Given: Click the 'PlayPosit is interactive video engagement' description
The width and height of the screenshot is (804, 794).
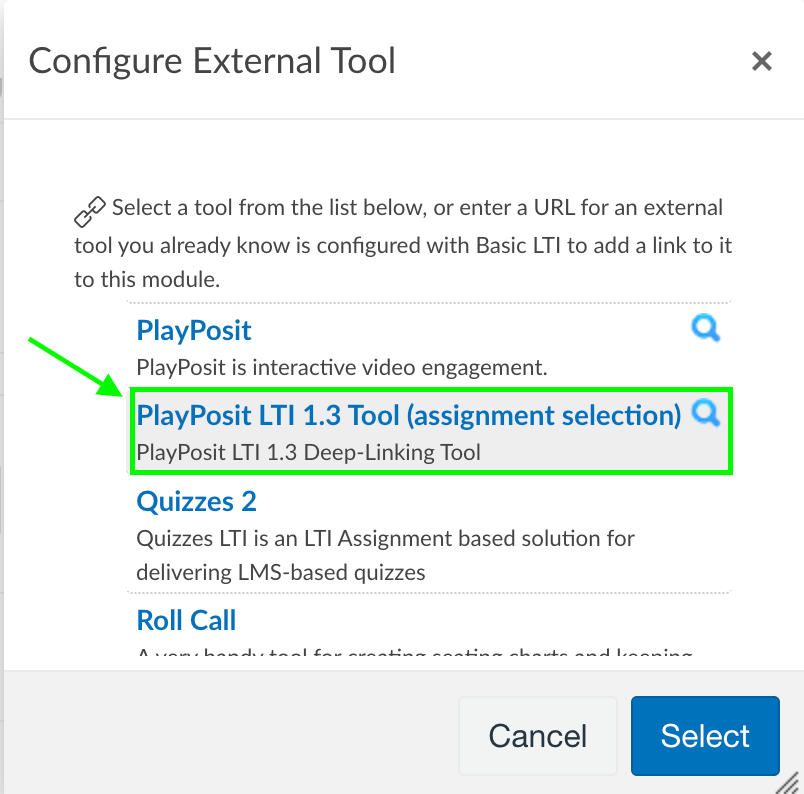Looking at the screenshot, I should coord(341,366).
